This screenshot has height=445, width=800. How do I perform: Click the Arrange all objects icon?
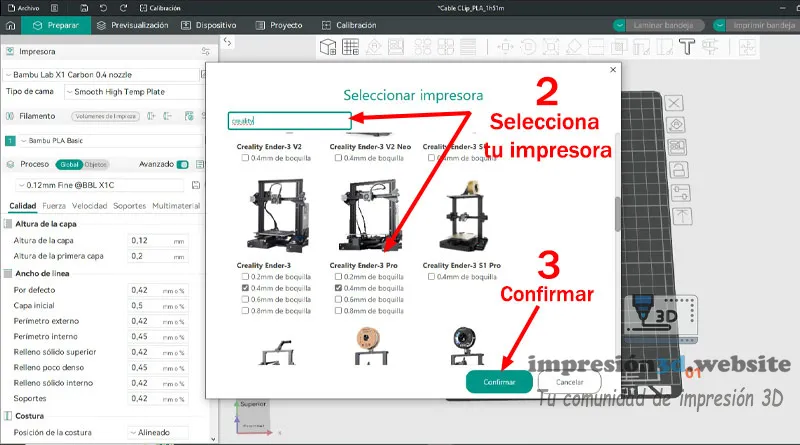(x=396, y=47)
